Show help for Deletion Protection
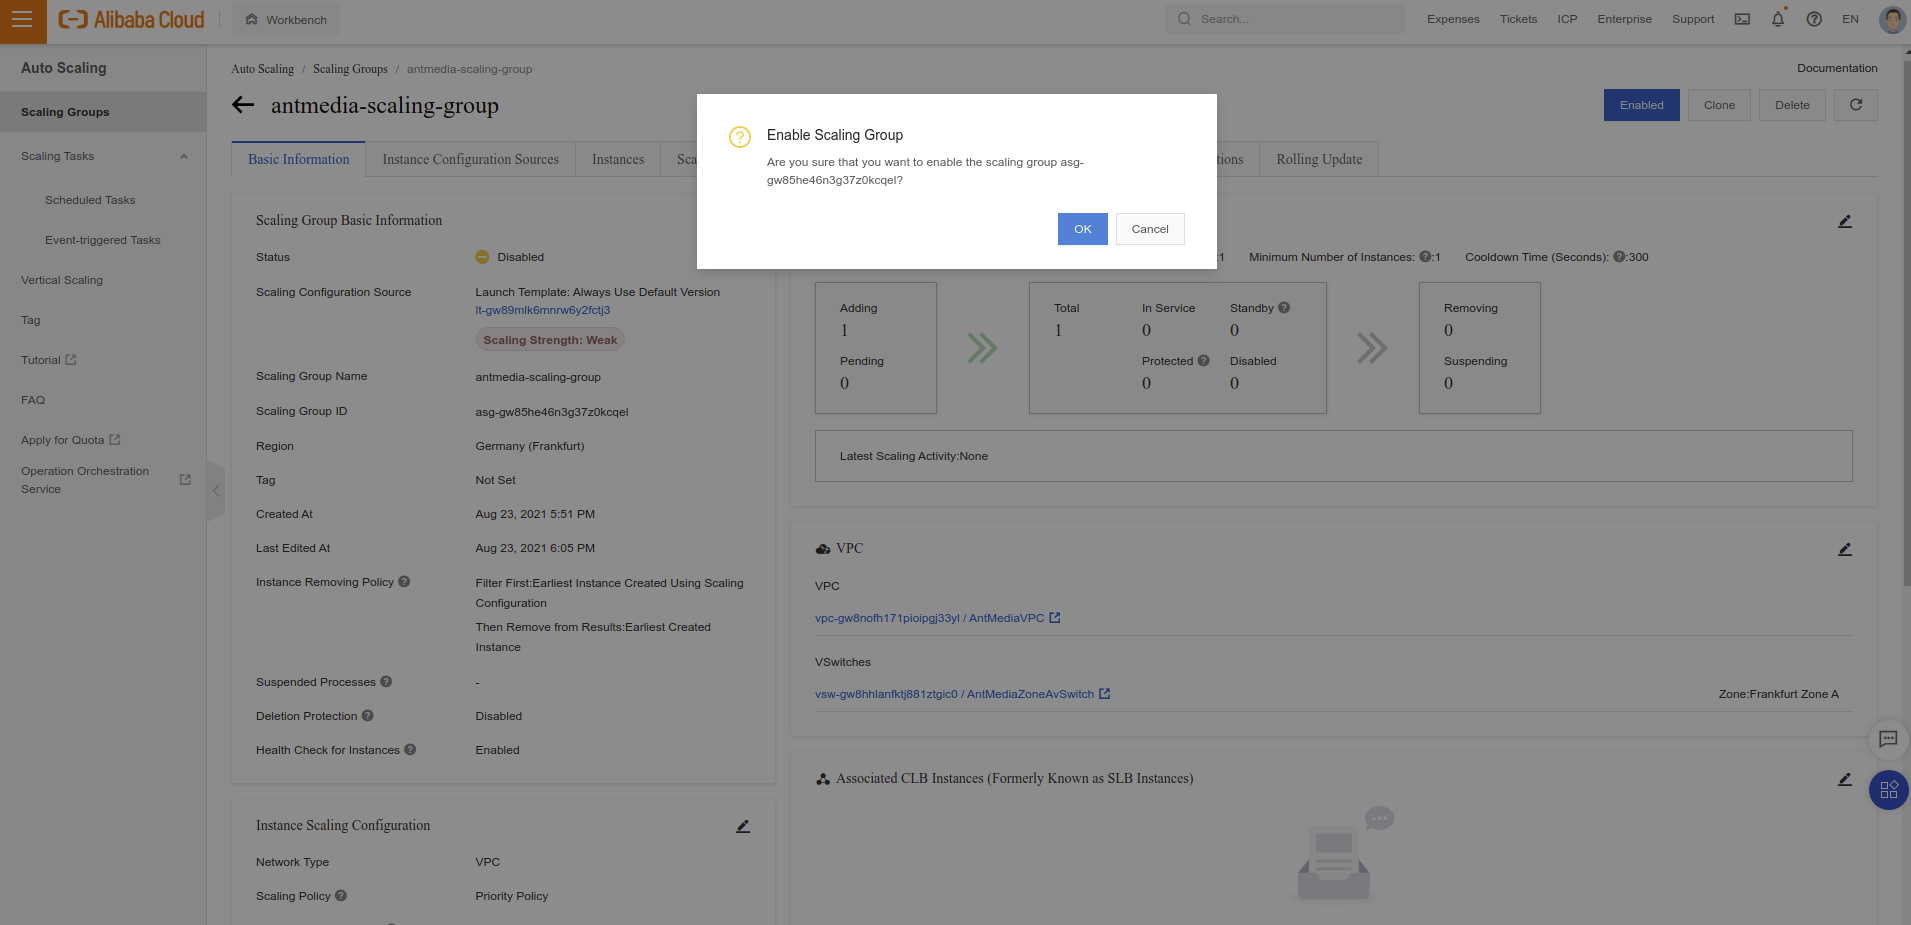Viewport: 1911px width, 925px height. coord(367,716)
